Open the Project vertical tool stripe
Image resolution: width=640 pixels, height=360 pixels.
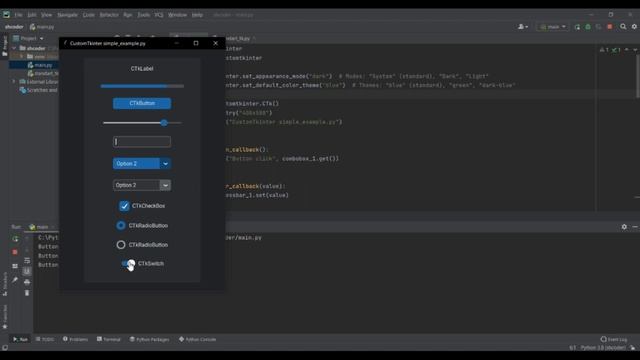(x=5, y=46)
